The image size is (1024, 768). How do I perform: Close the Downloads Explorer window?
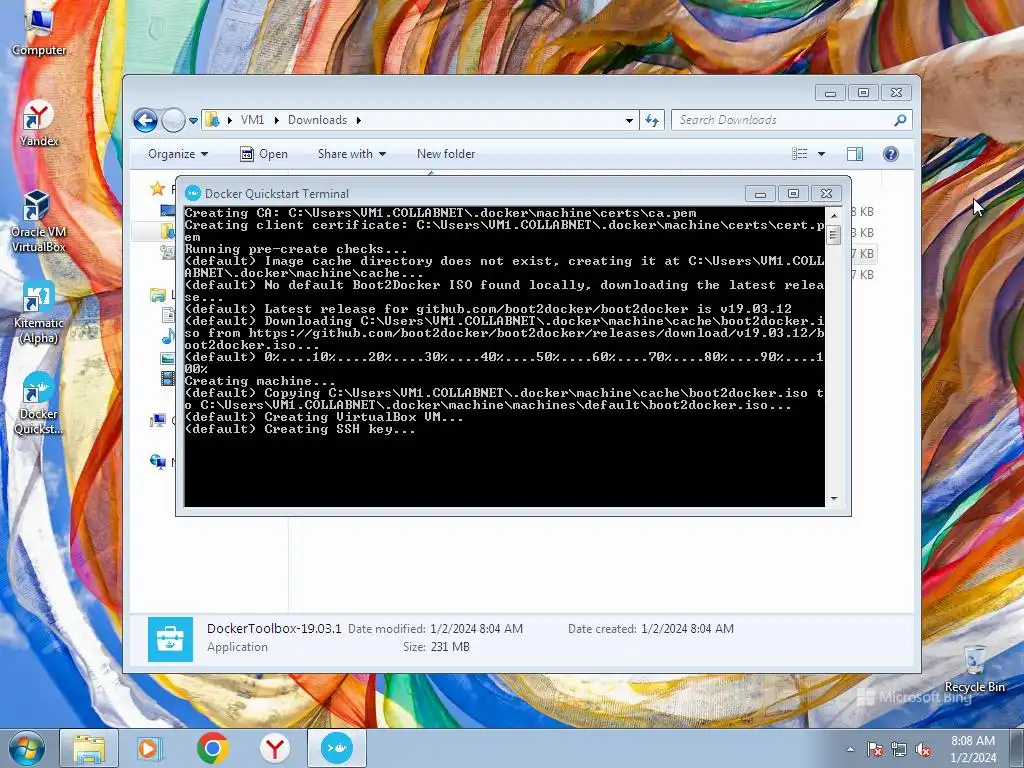(x=897, y=93)
